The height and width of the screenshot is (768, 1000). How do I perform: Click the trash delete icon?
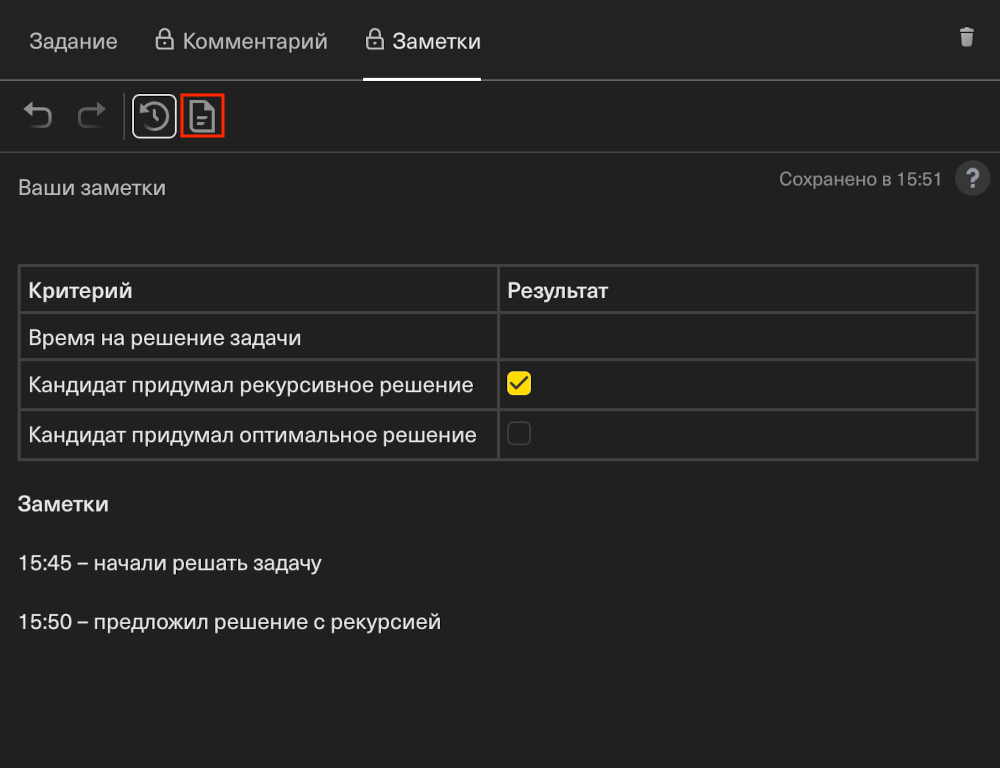click(966, 37)
